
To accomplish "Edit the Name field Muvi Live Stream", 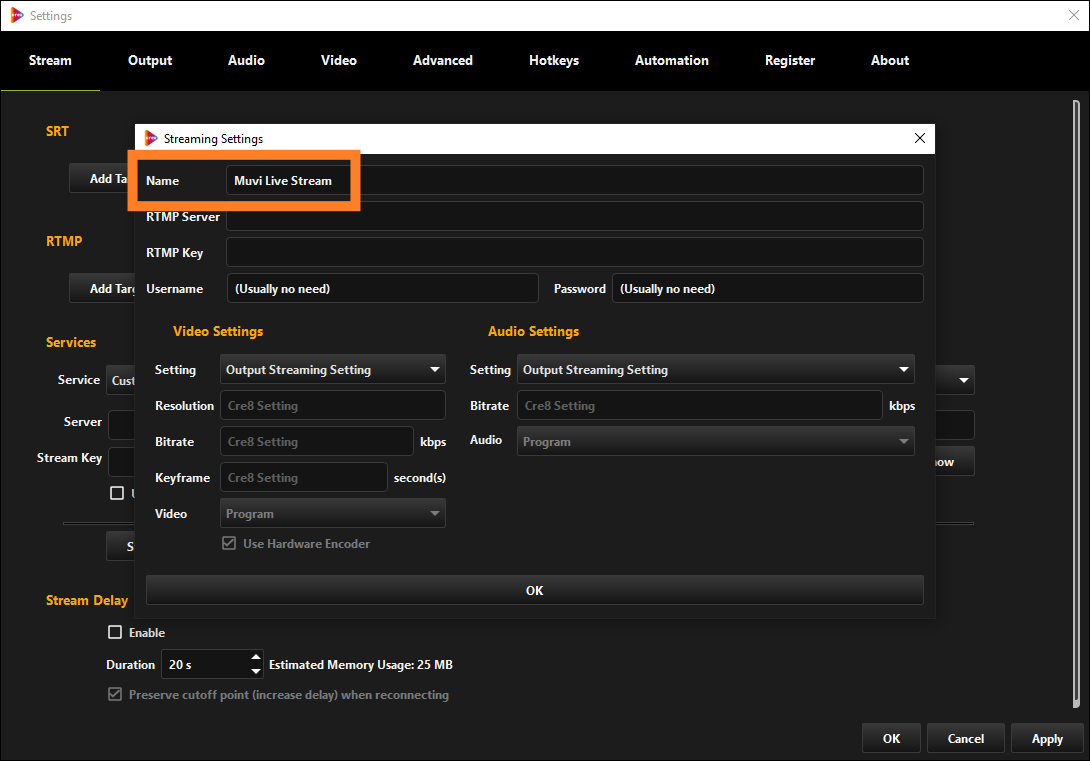I will coord(575,181).
